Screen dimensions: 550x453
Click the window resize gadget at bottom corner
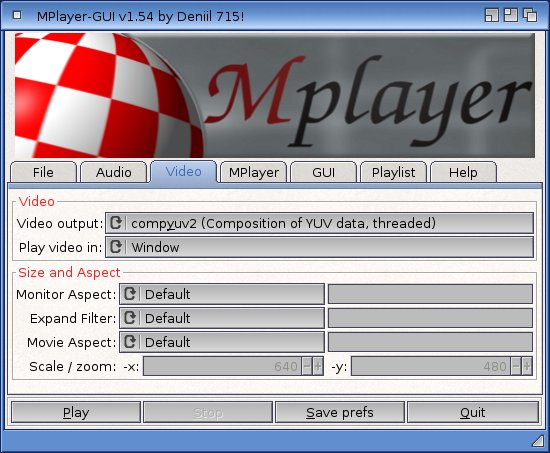click(537, 441)
